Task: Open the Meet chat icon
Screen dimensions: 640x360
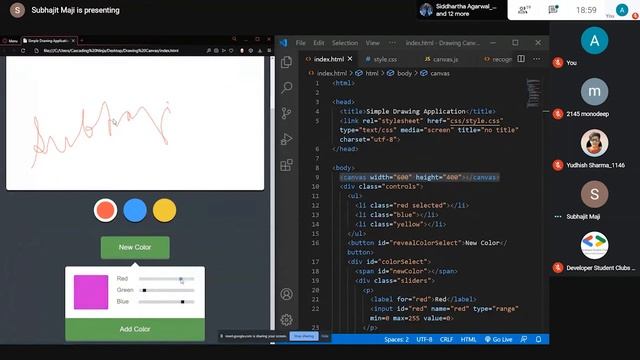Action: point(553,10)
